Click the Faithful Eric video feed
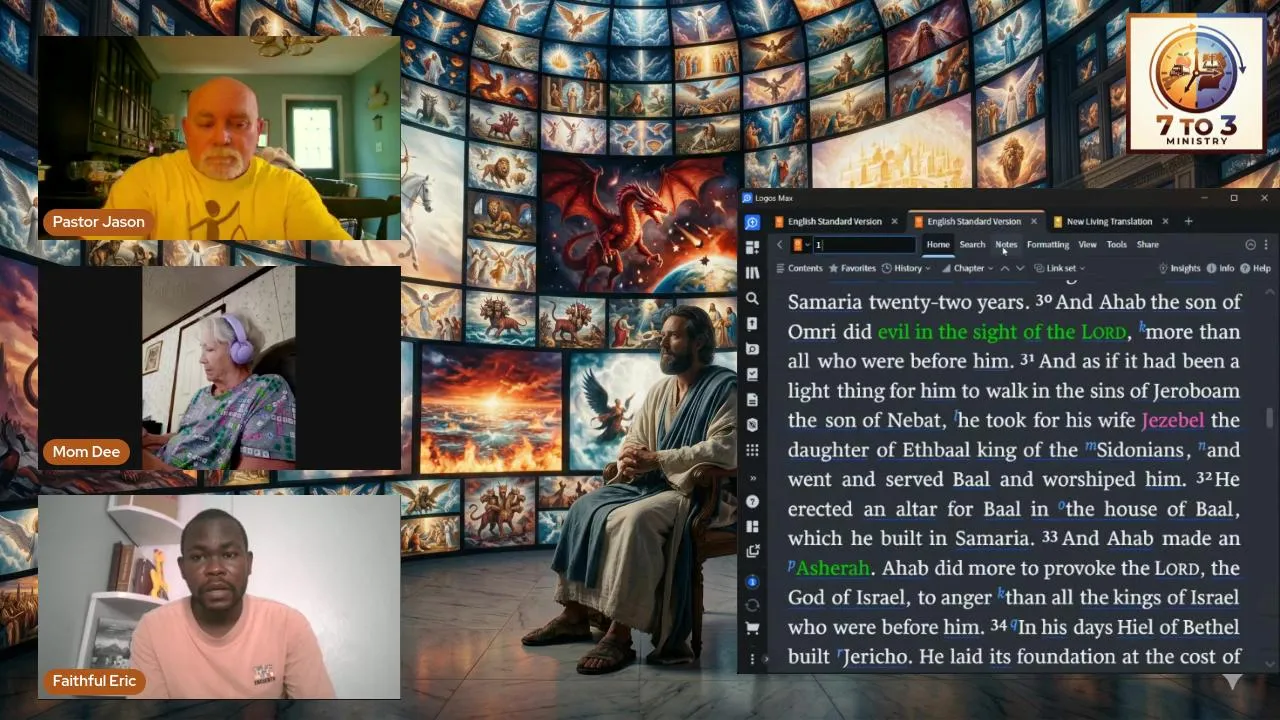This screenshot has width=1280, height=720. [219, 596]
